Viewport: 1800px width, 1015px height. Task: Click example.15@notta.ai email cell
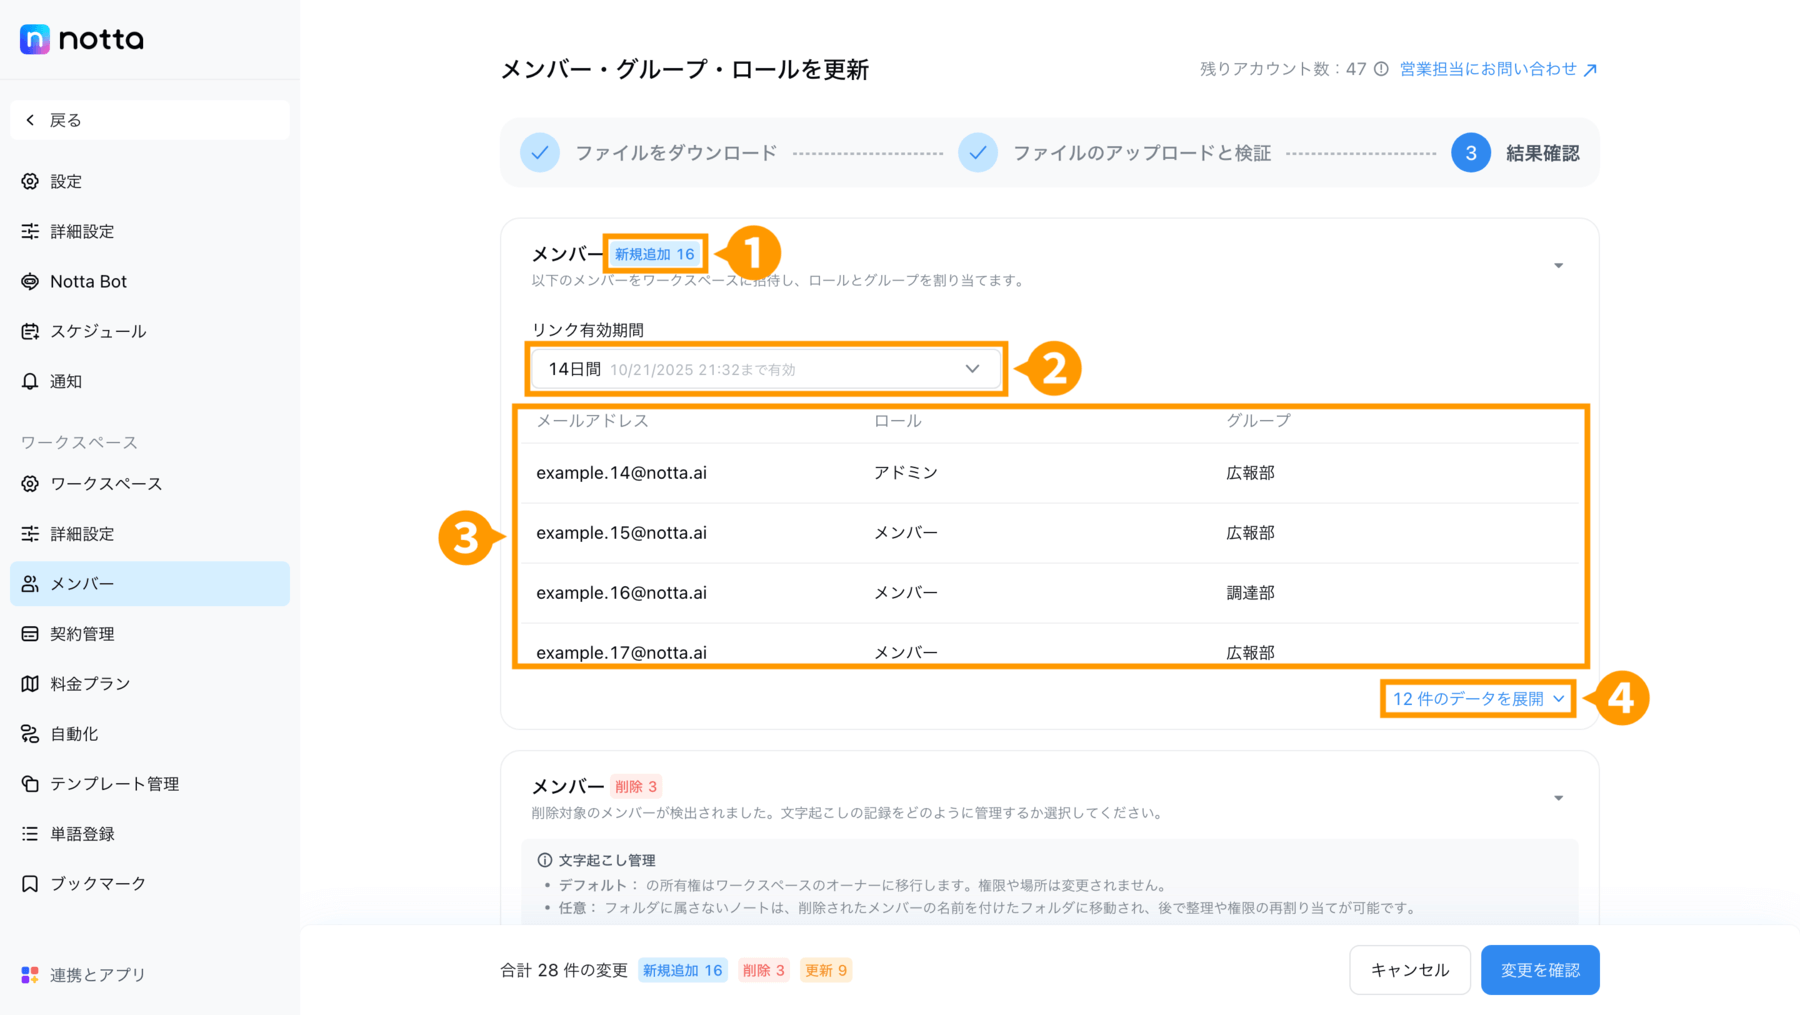coord(621,532)
